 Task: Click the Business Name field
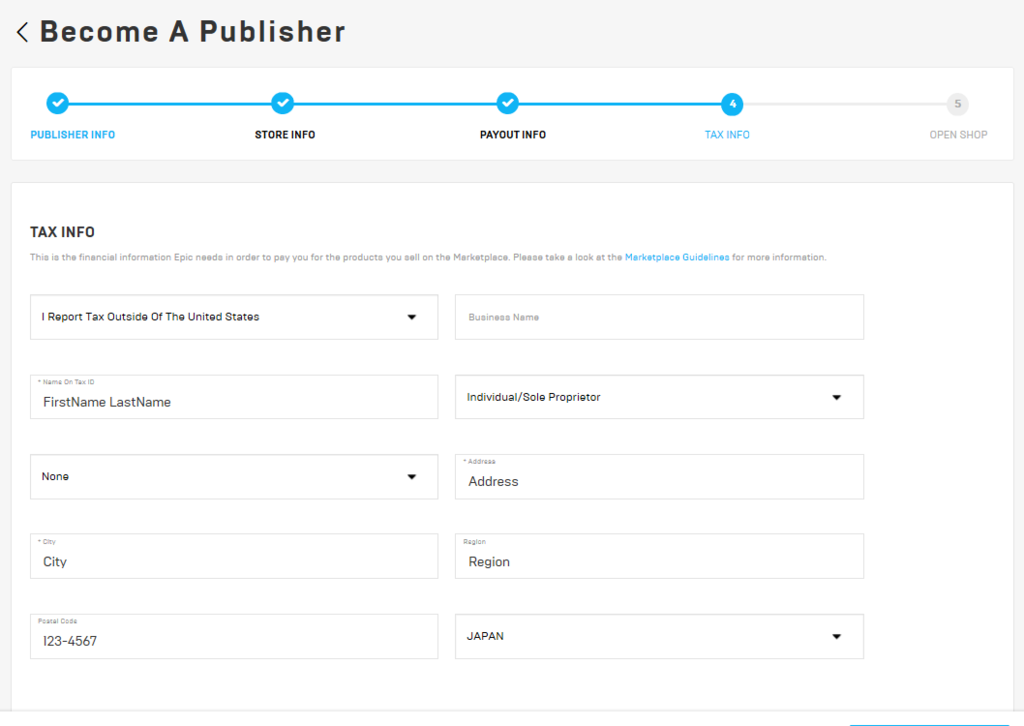659,317
